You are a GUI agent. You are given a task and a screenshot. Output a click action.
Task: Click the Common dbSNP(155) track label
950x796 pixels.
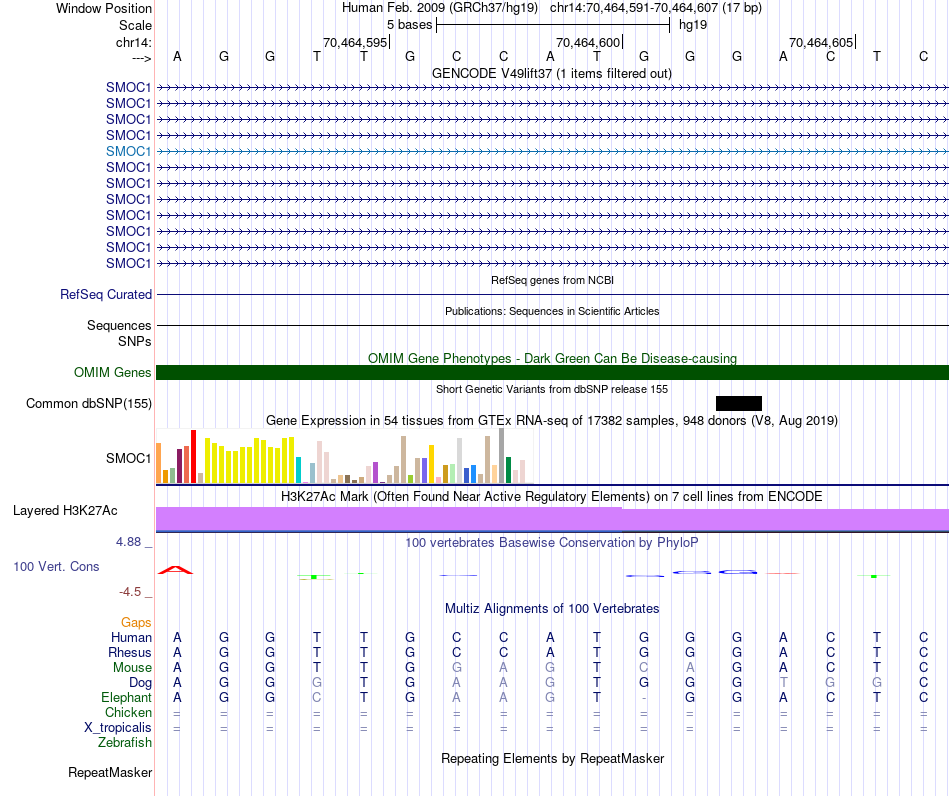coord(89,403)
